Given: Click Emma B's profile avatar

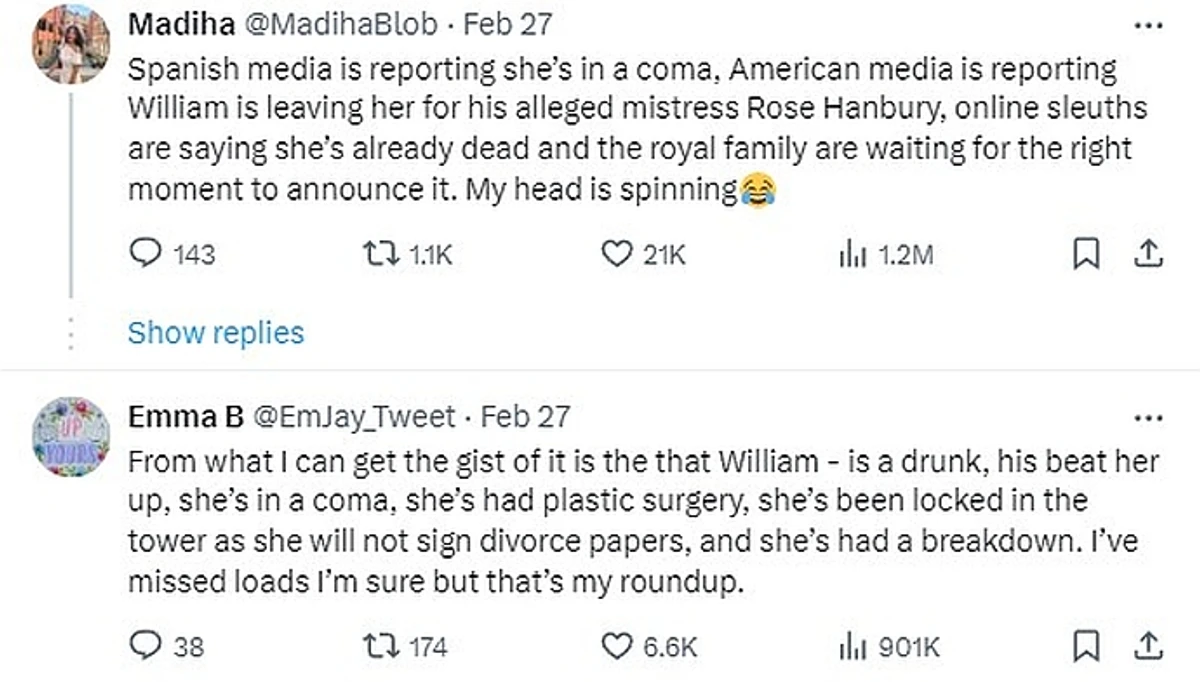Looking at the screenshot, I should click(x=70, y=438).
